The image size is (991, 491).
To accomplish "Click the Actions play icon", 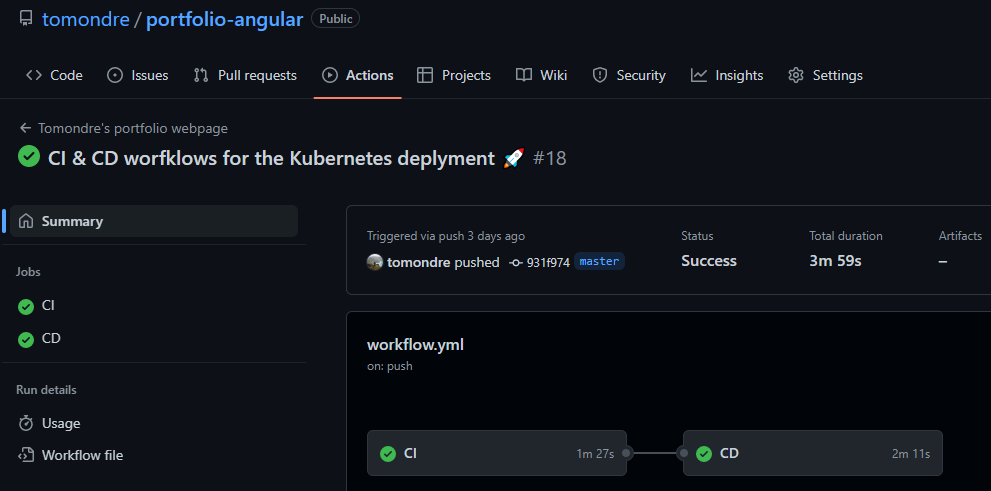I will tap(330, 75).
